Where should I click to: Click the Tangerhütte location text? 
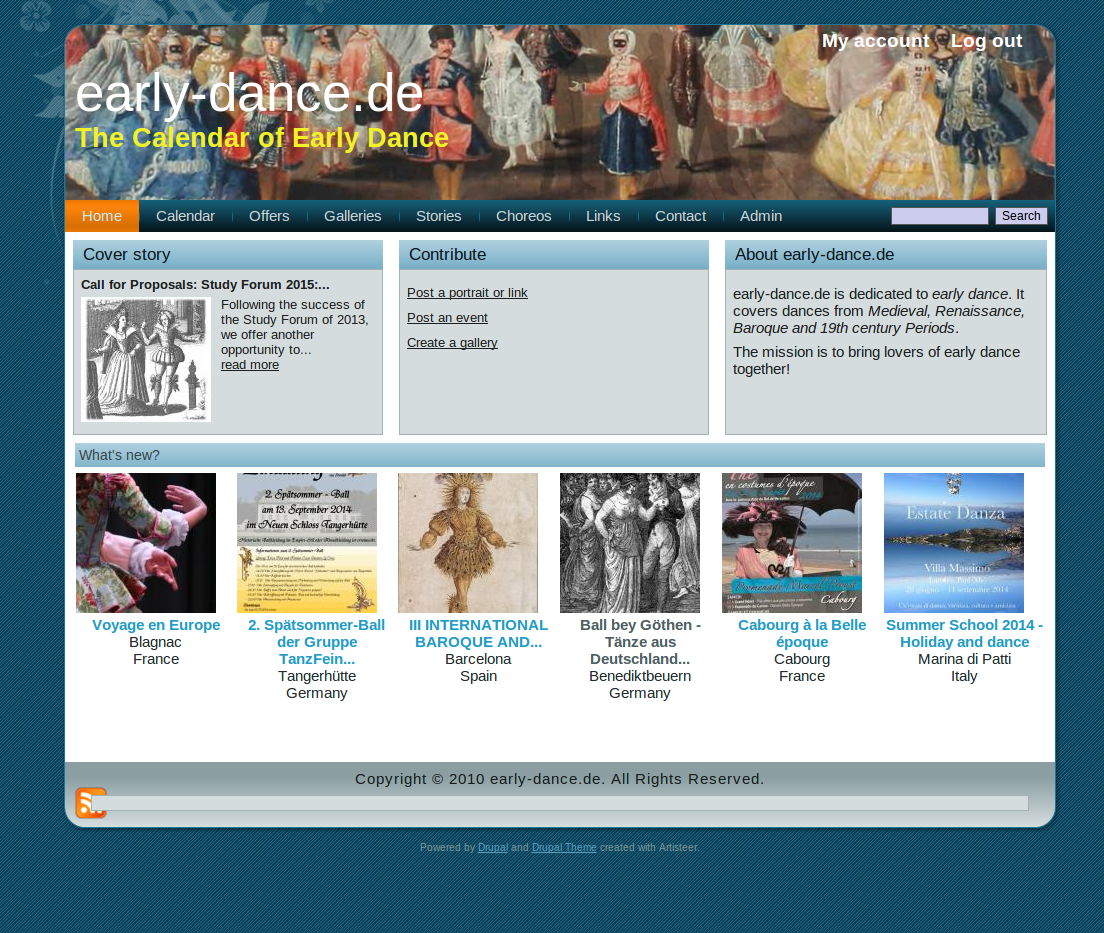317,676
